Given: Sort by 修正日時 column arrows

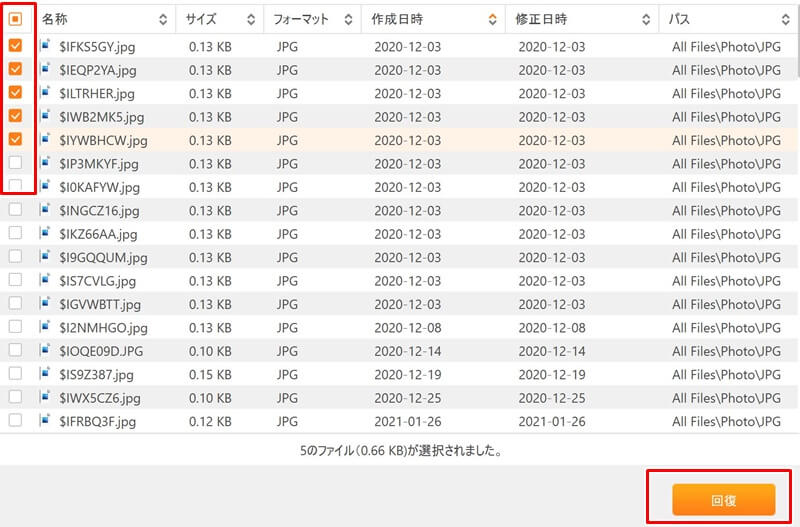Looking at the screenshot, I should [x=646, y=19].
